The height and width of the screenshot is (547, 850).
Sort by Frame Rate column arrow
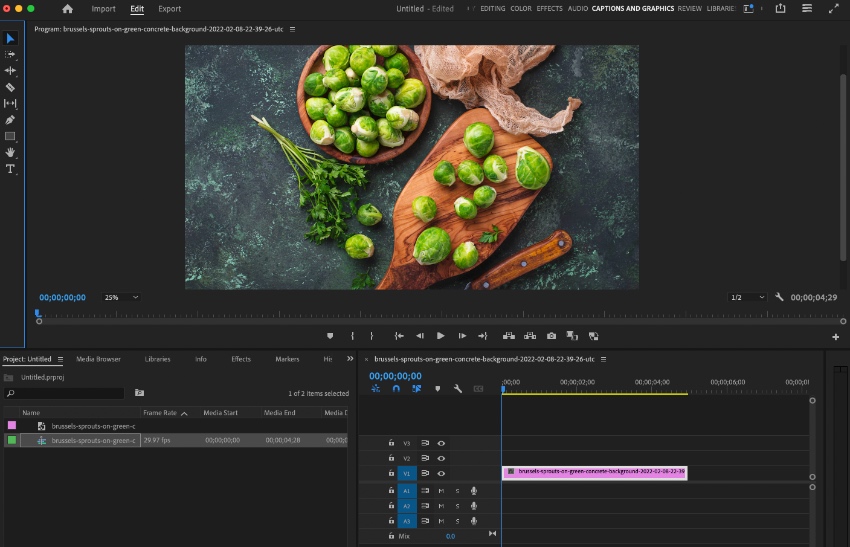(184, 413)
